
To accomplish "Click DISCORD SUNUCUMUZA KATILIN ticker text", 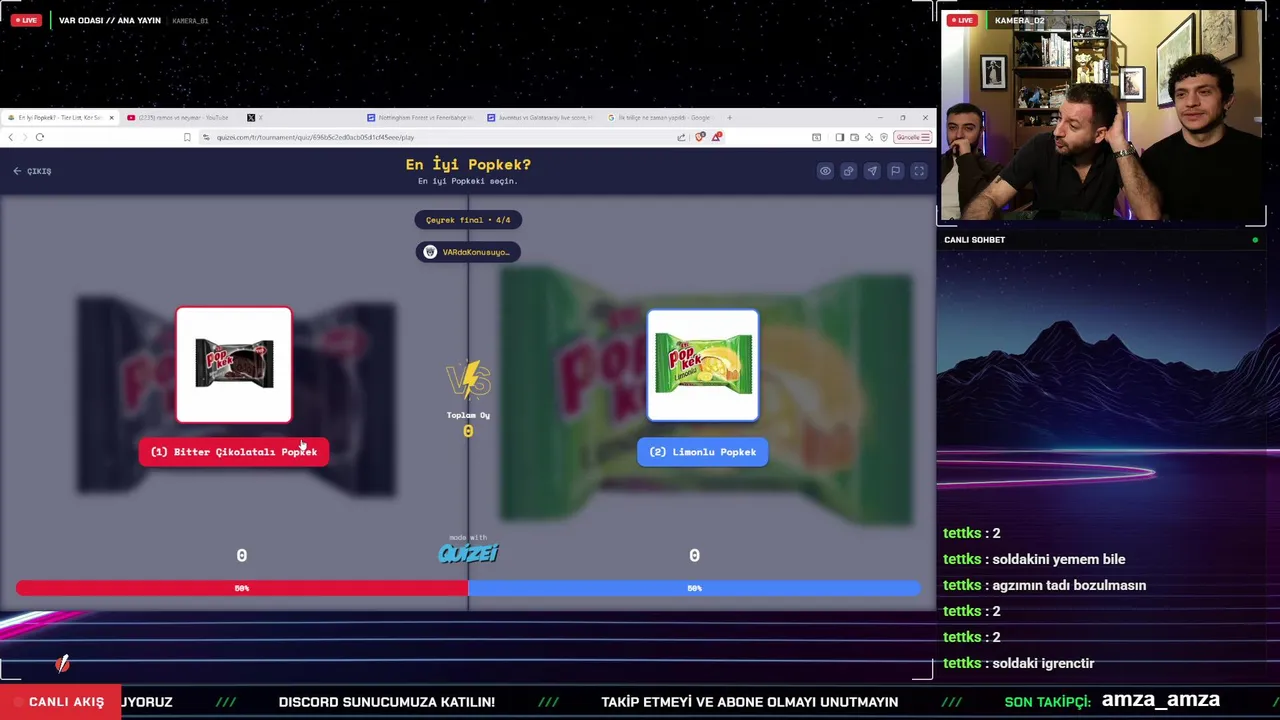I will coord(387,702).
